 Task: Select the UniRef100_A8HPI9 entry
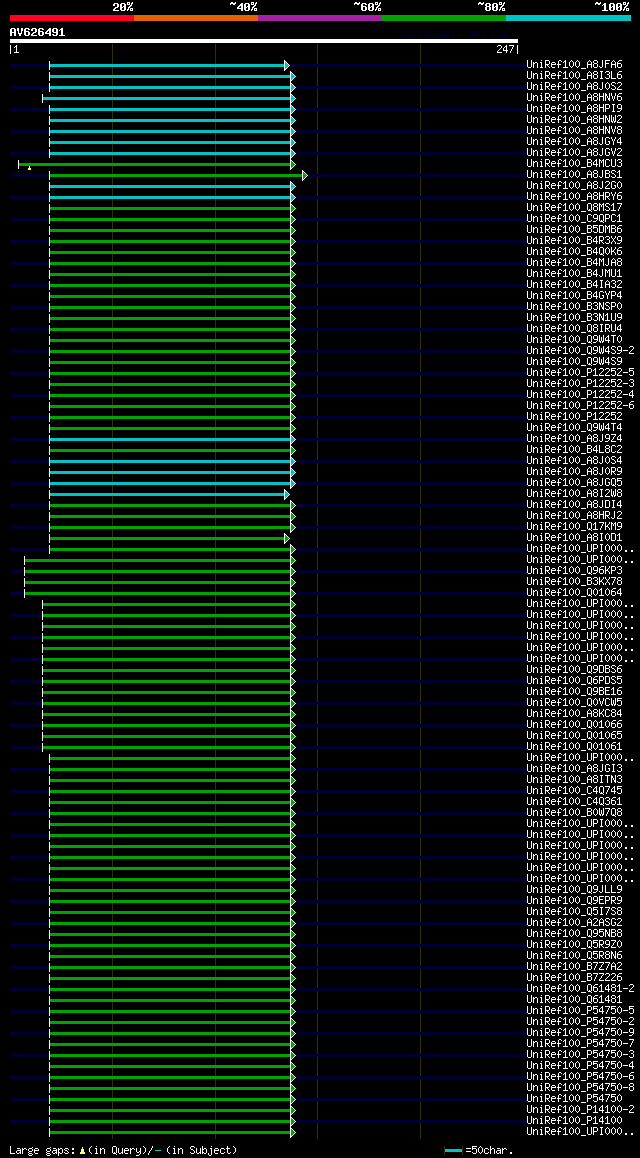(x=574, y=109)
